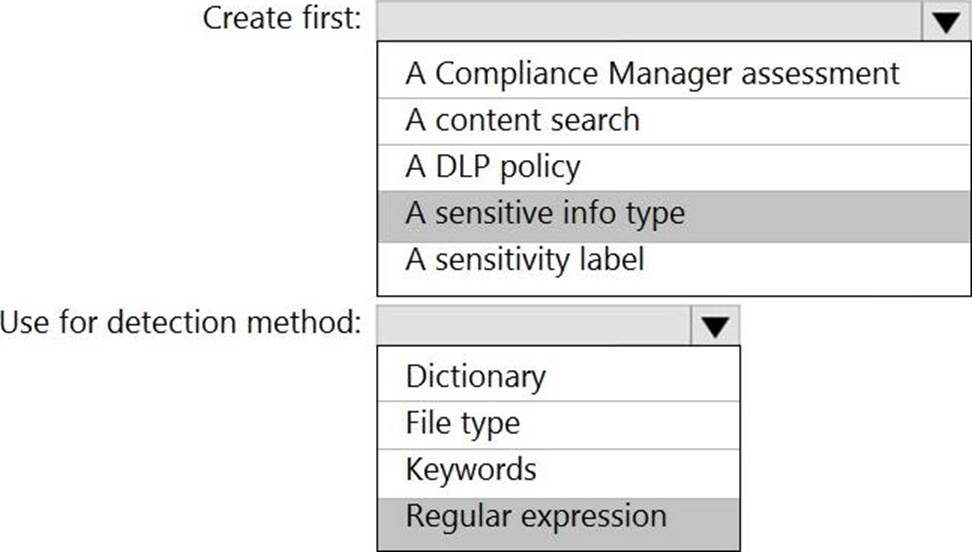Click the arrow icon beside detection method
Screen dimensions: 972x552
point(714,326)
